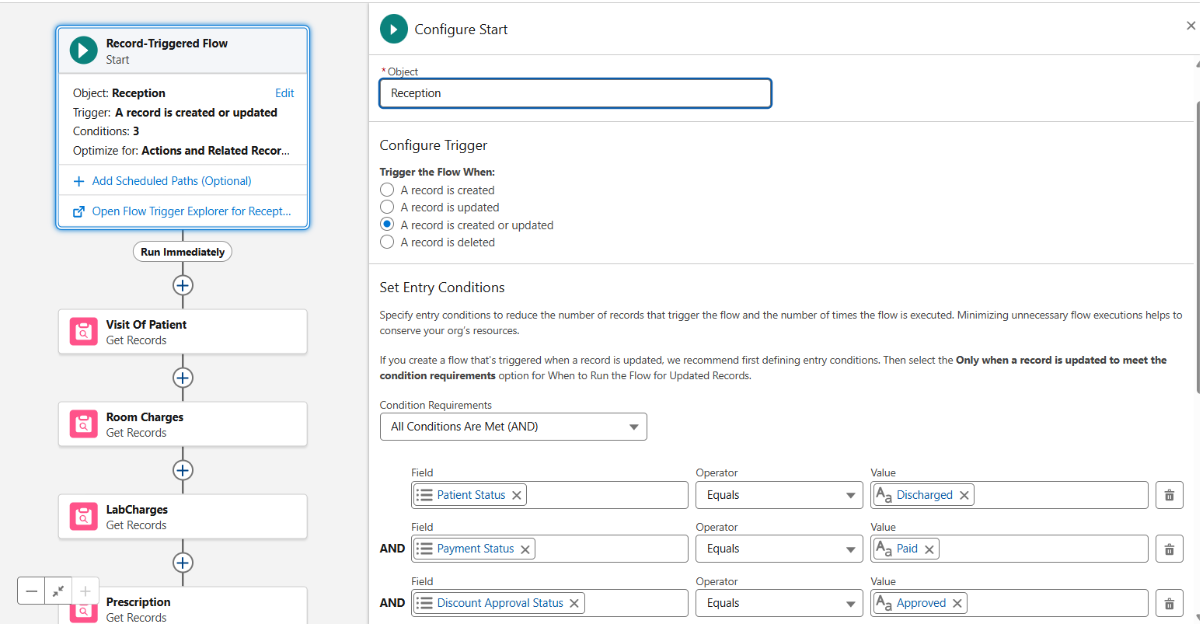The image size is (1204, 624).
Task: Click Add Scheduled Paths (Optional)
Action: [170, 181]
